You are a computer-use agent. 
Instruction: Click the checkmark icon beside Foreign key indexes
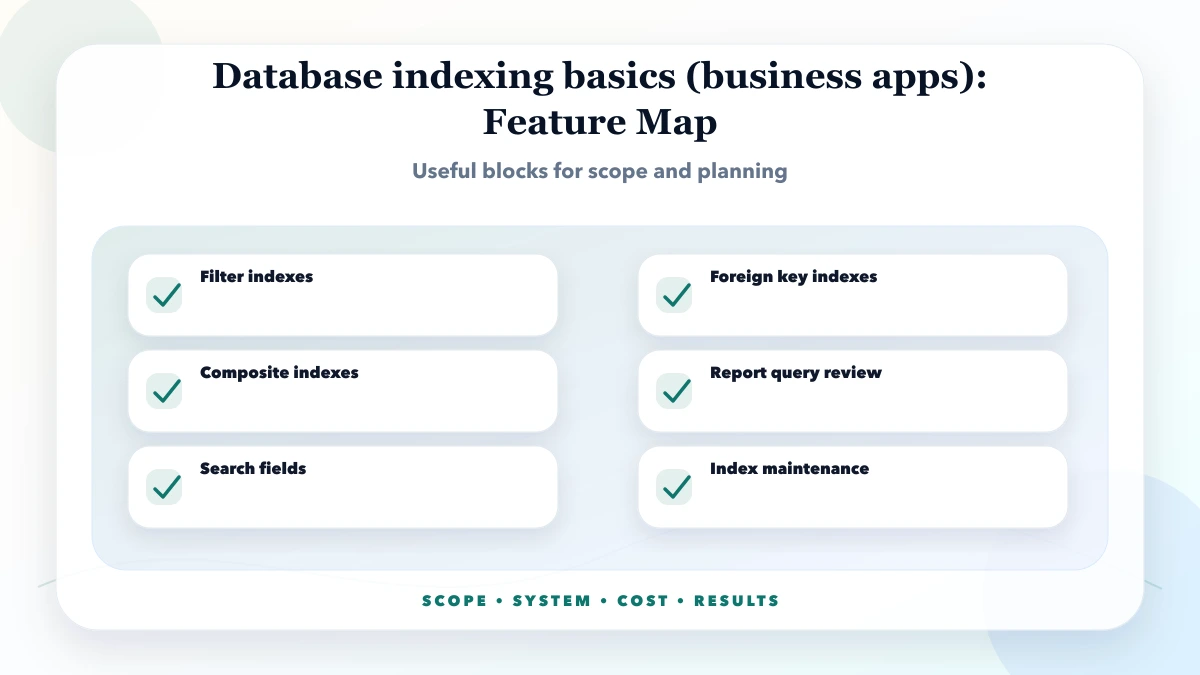point(674,295)
